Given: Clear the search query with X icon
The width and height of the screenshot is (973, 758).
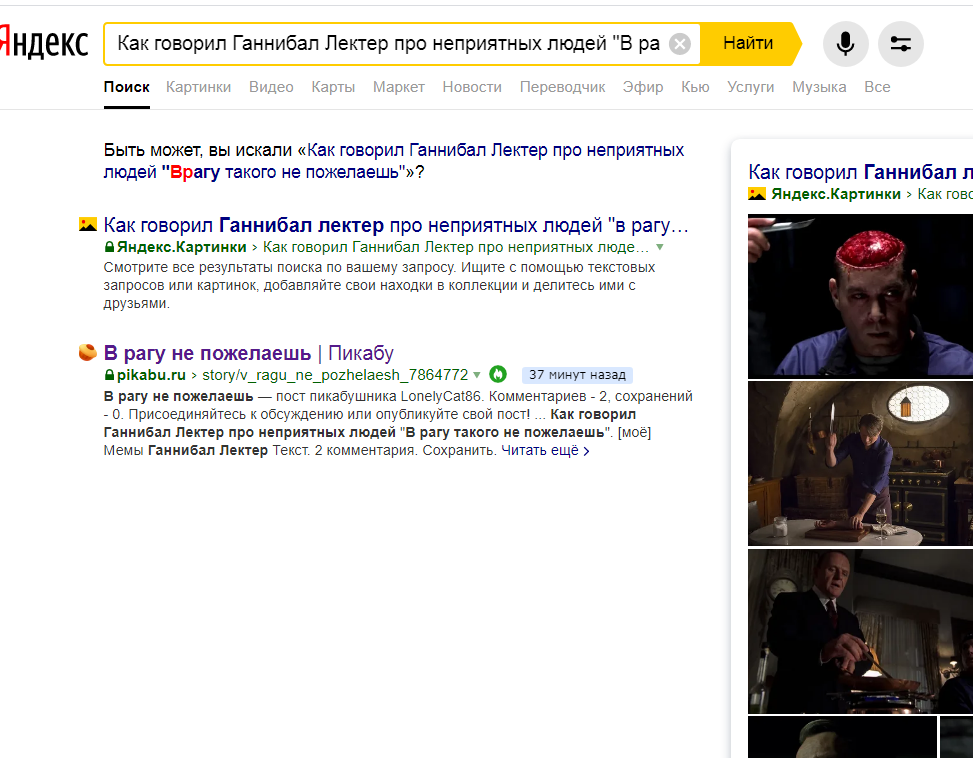Looking at the screenshot, I should [x=679, y=44].
